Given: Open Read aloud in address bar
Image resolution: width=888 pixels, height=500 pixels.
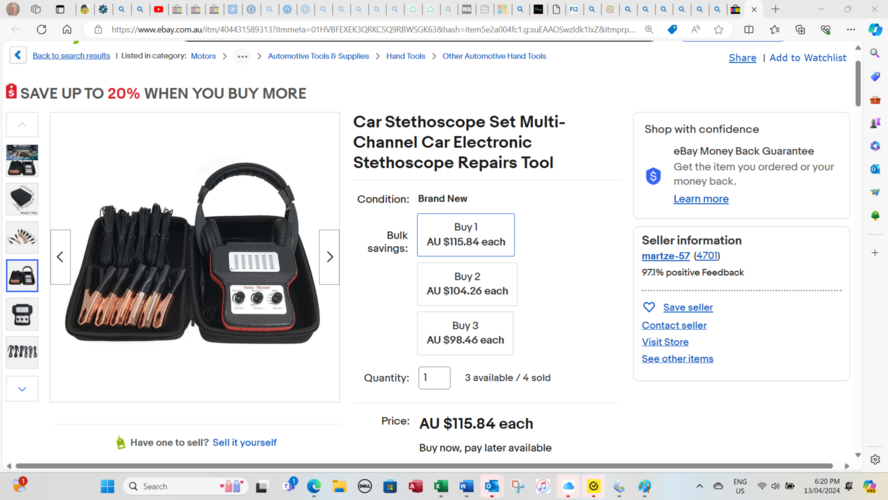Looking at the screenshot, I should tap(695, 29).
